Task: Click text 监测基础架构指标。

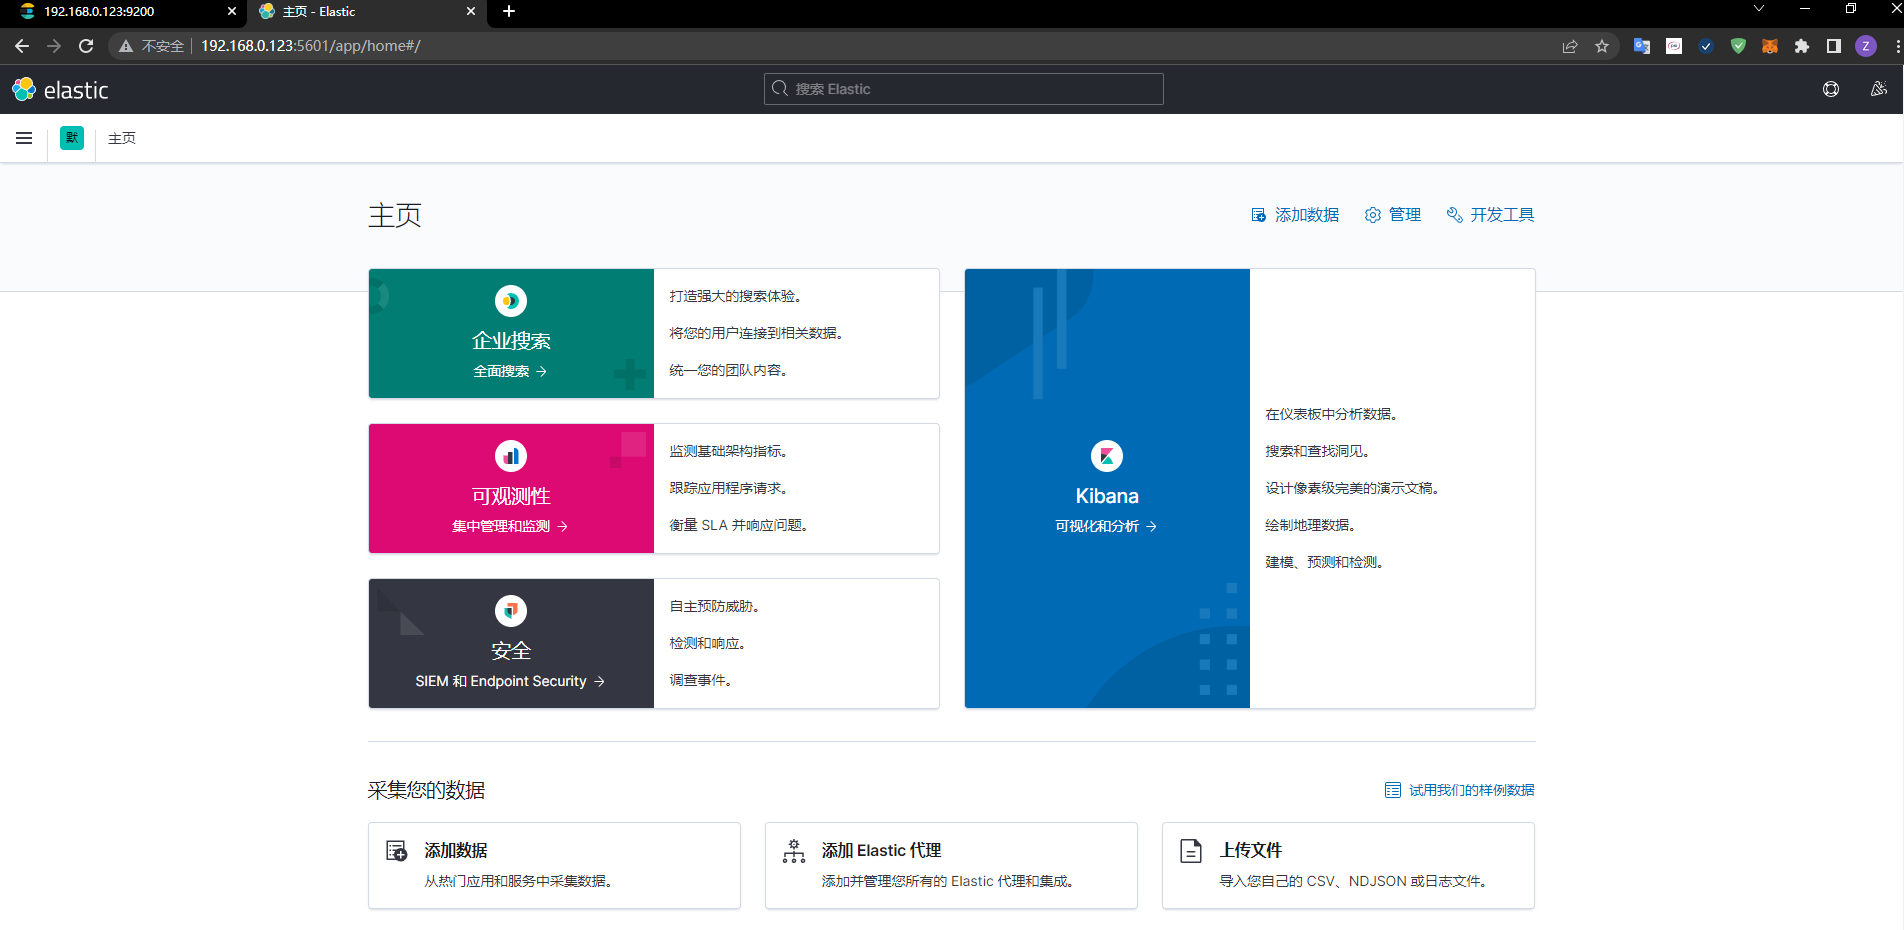Action: click(729, 451)
